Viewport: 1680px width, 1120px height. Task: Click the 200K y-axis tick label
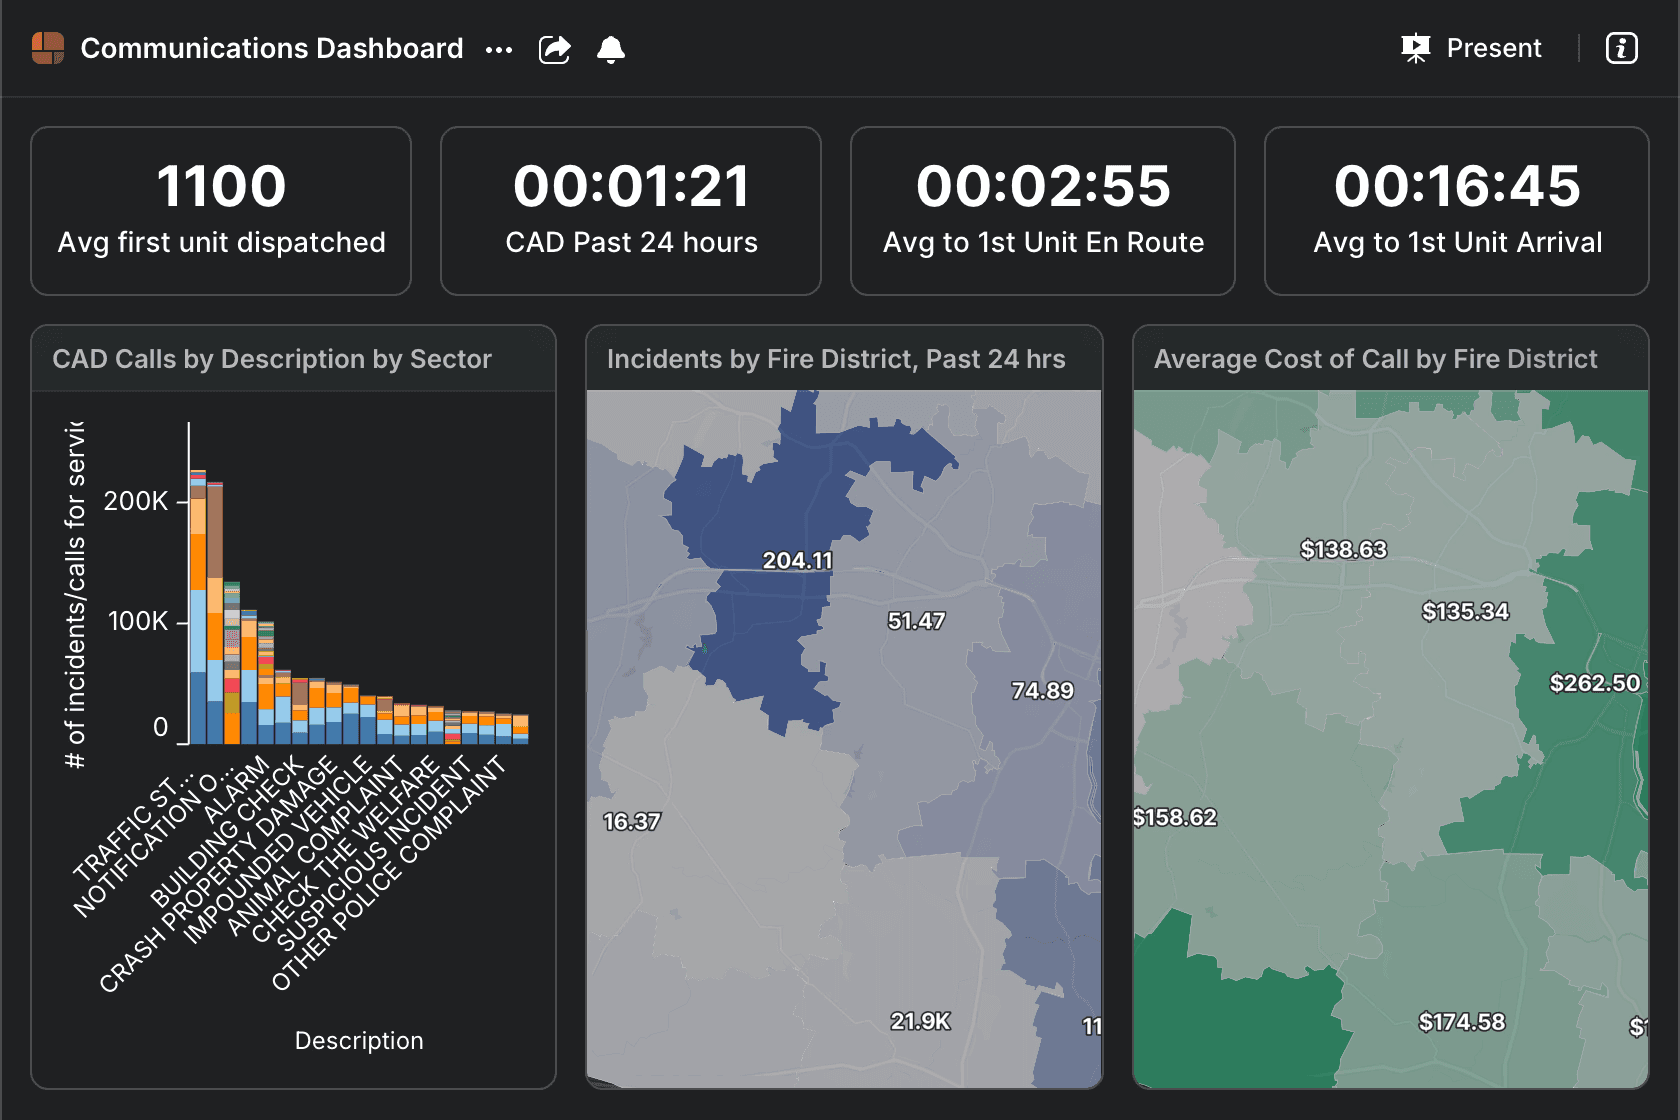pyautogui.click(x=136, y=501)
